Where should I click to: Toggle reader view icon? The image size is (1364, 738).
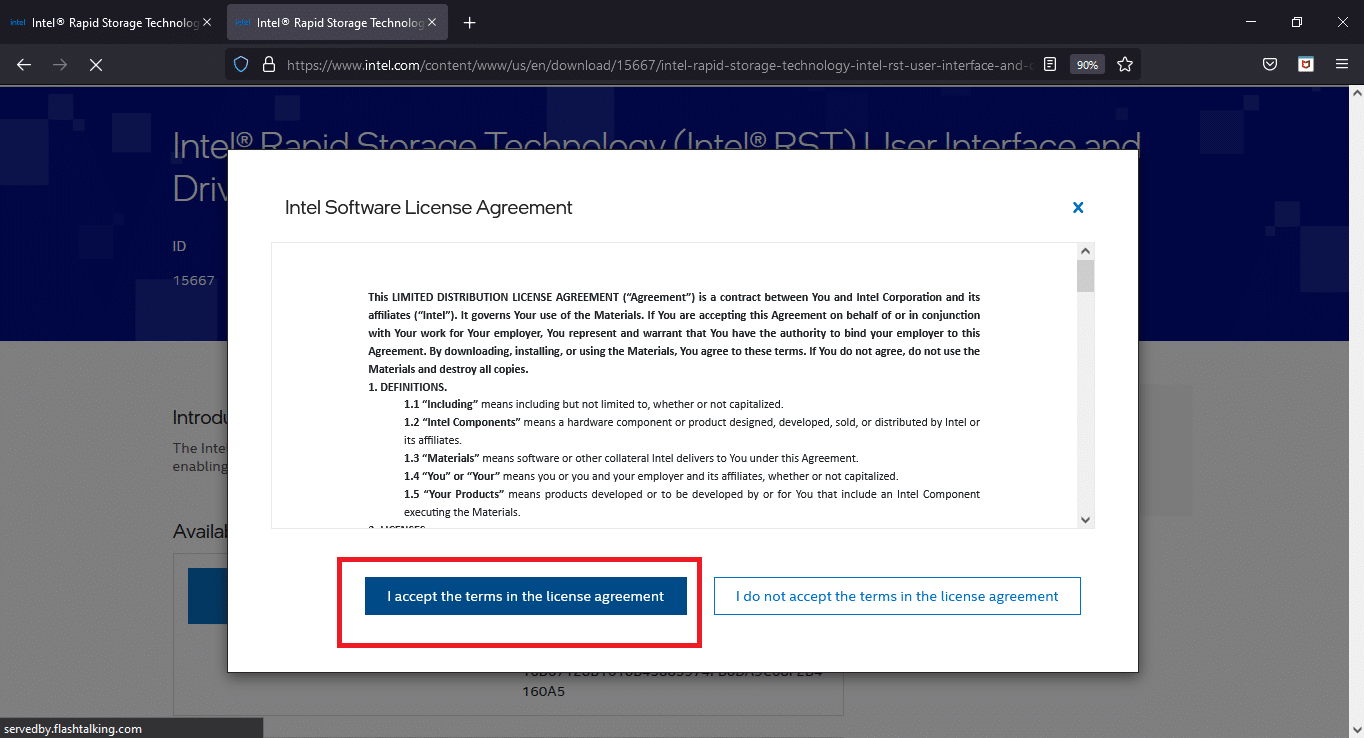click(x=1049, y=64)
